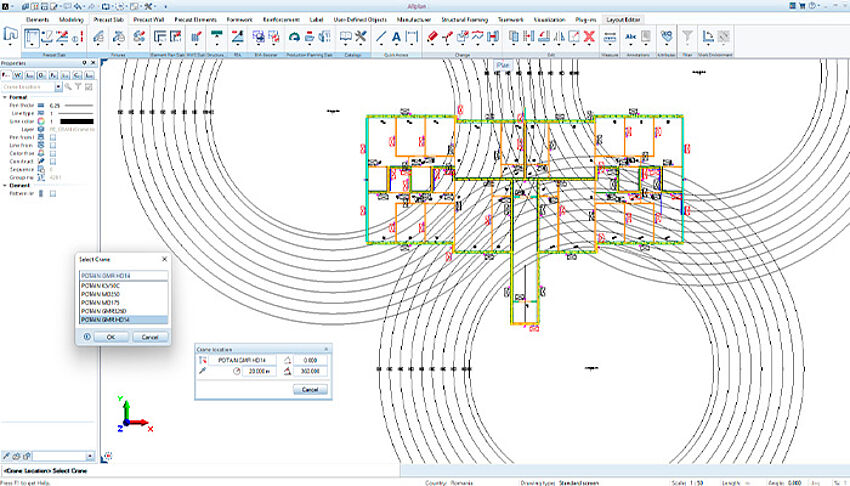Select the text 'A' tool in Quick Access
The height and width of the screenshot is (486, 850).
397,37
